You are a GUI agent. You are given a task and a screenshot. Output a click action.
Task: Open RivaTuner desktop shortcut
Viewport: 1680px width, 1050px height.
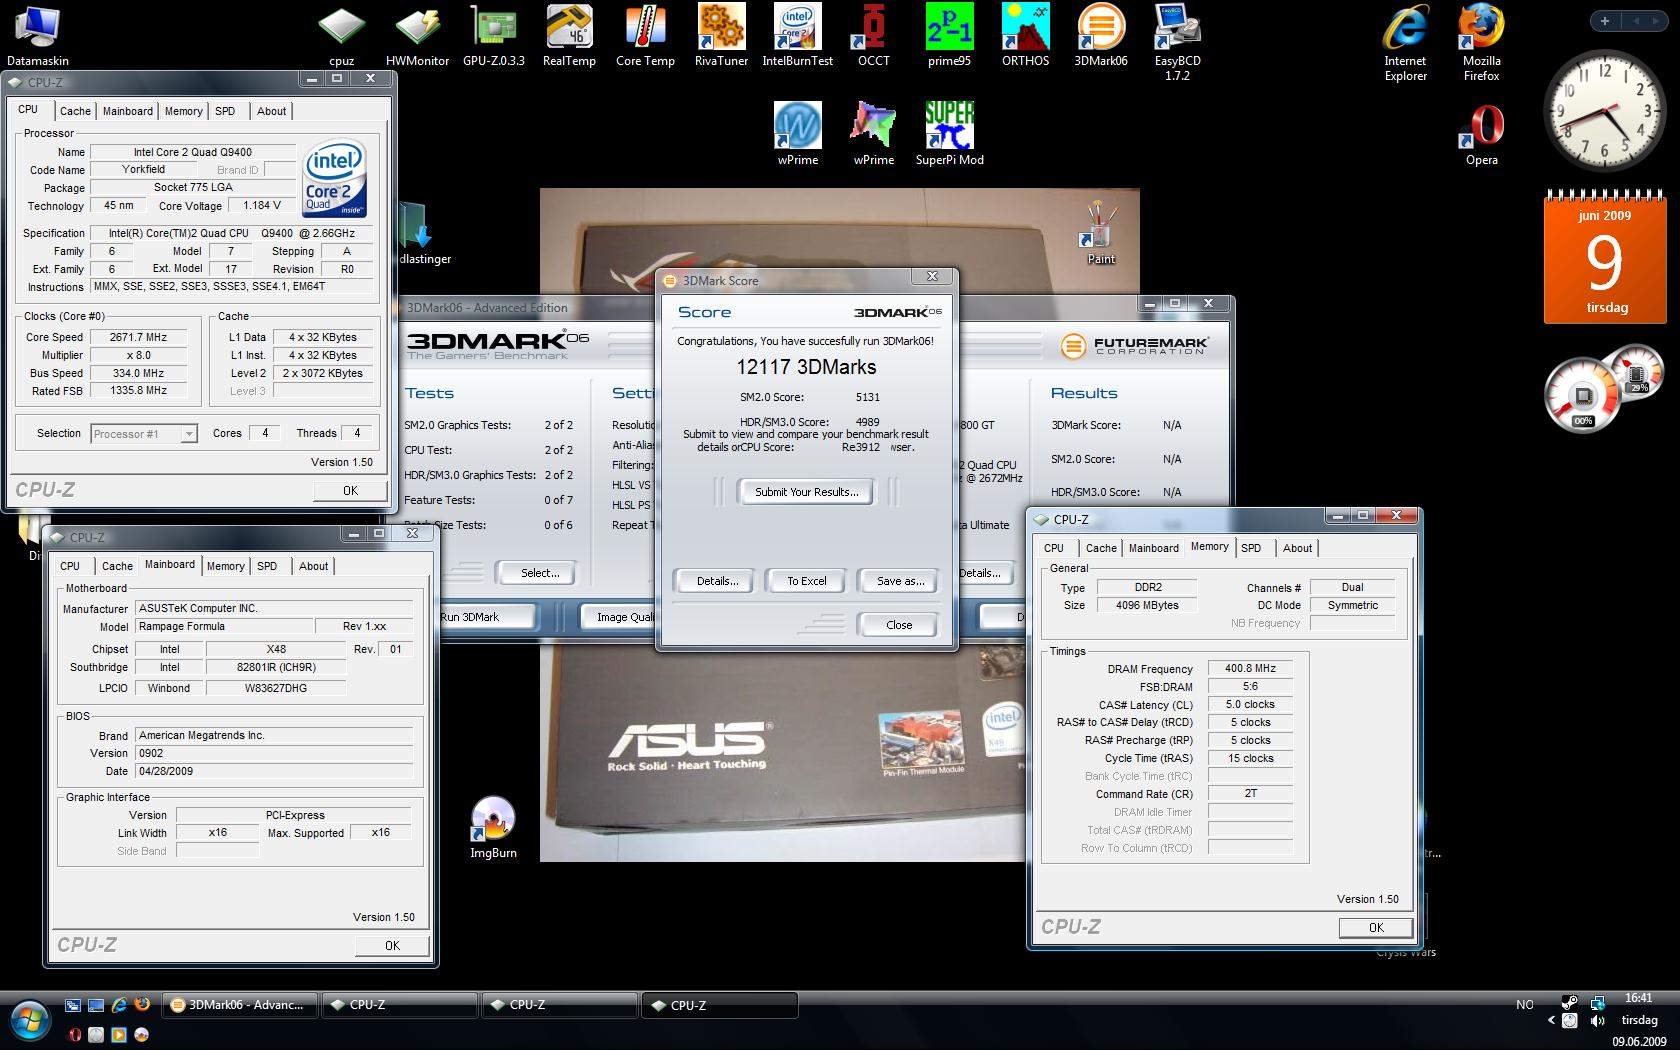(721, 36)
